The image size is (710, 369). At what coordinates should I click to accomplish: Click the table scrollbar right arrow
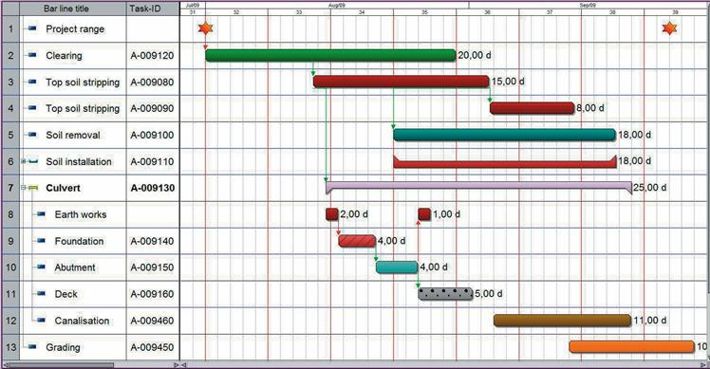point(176,364)
